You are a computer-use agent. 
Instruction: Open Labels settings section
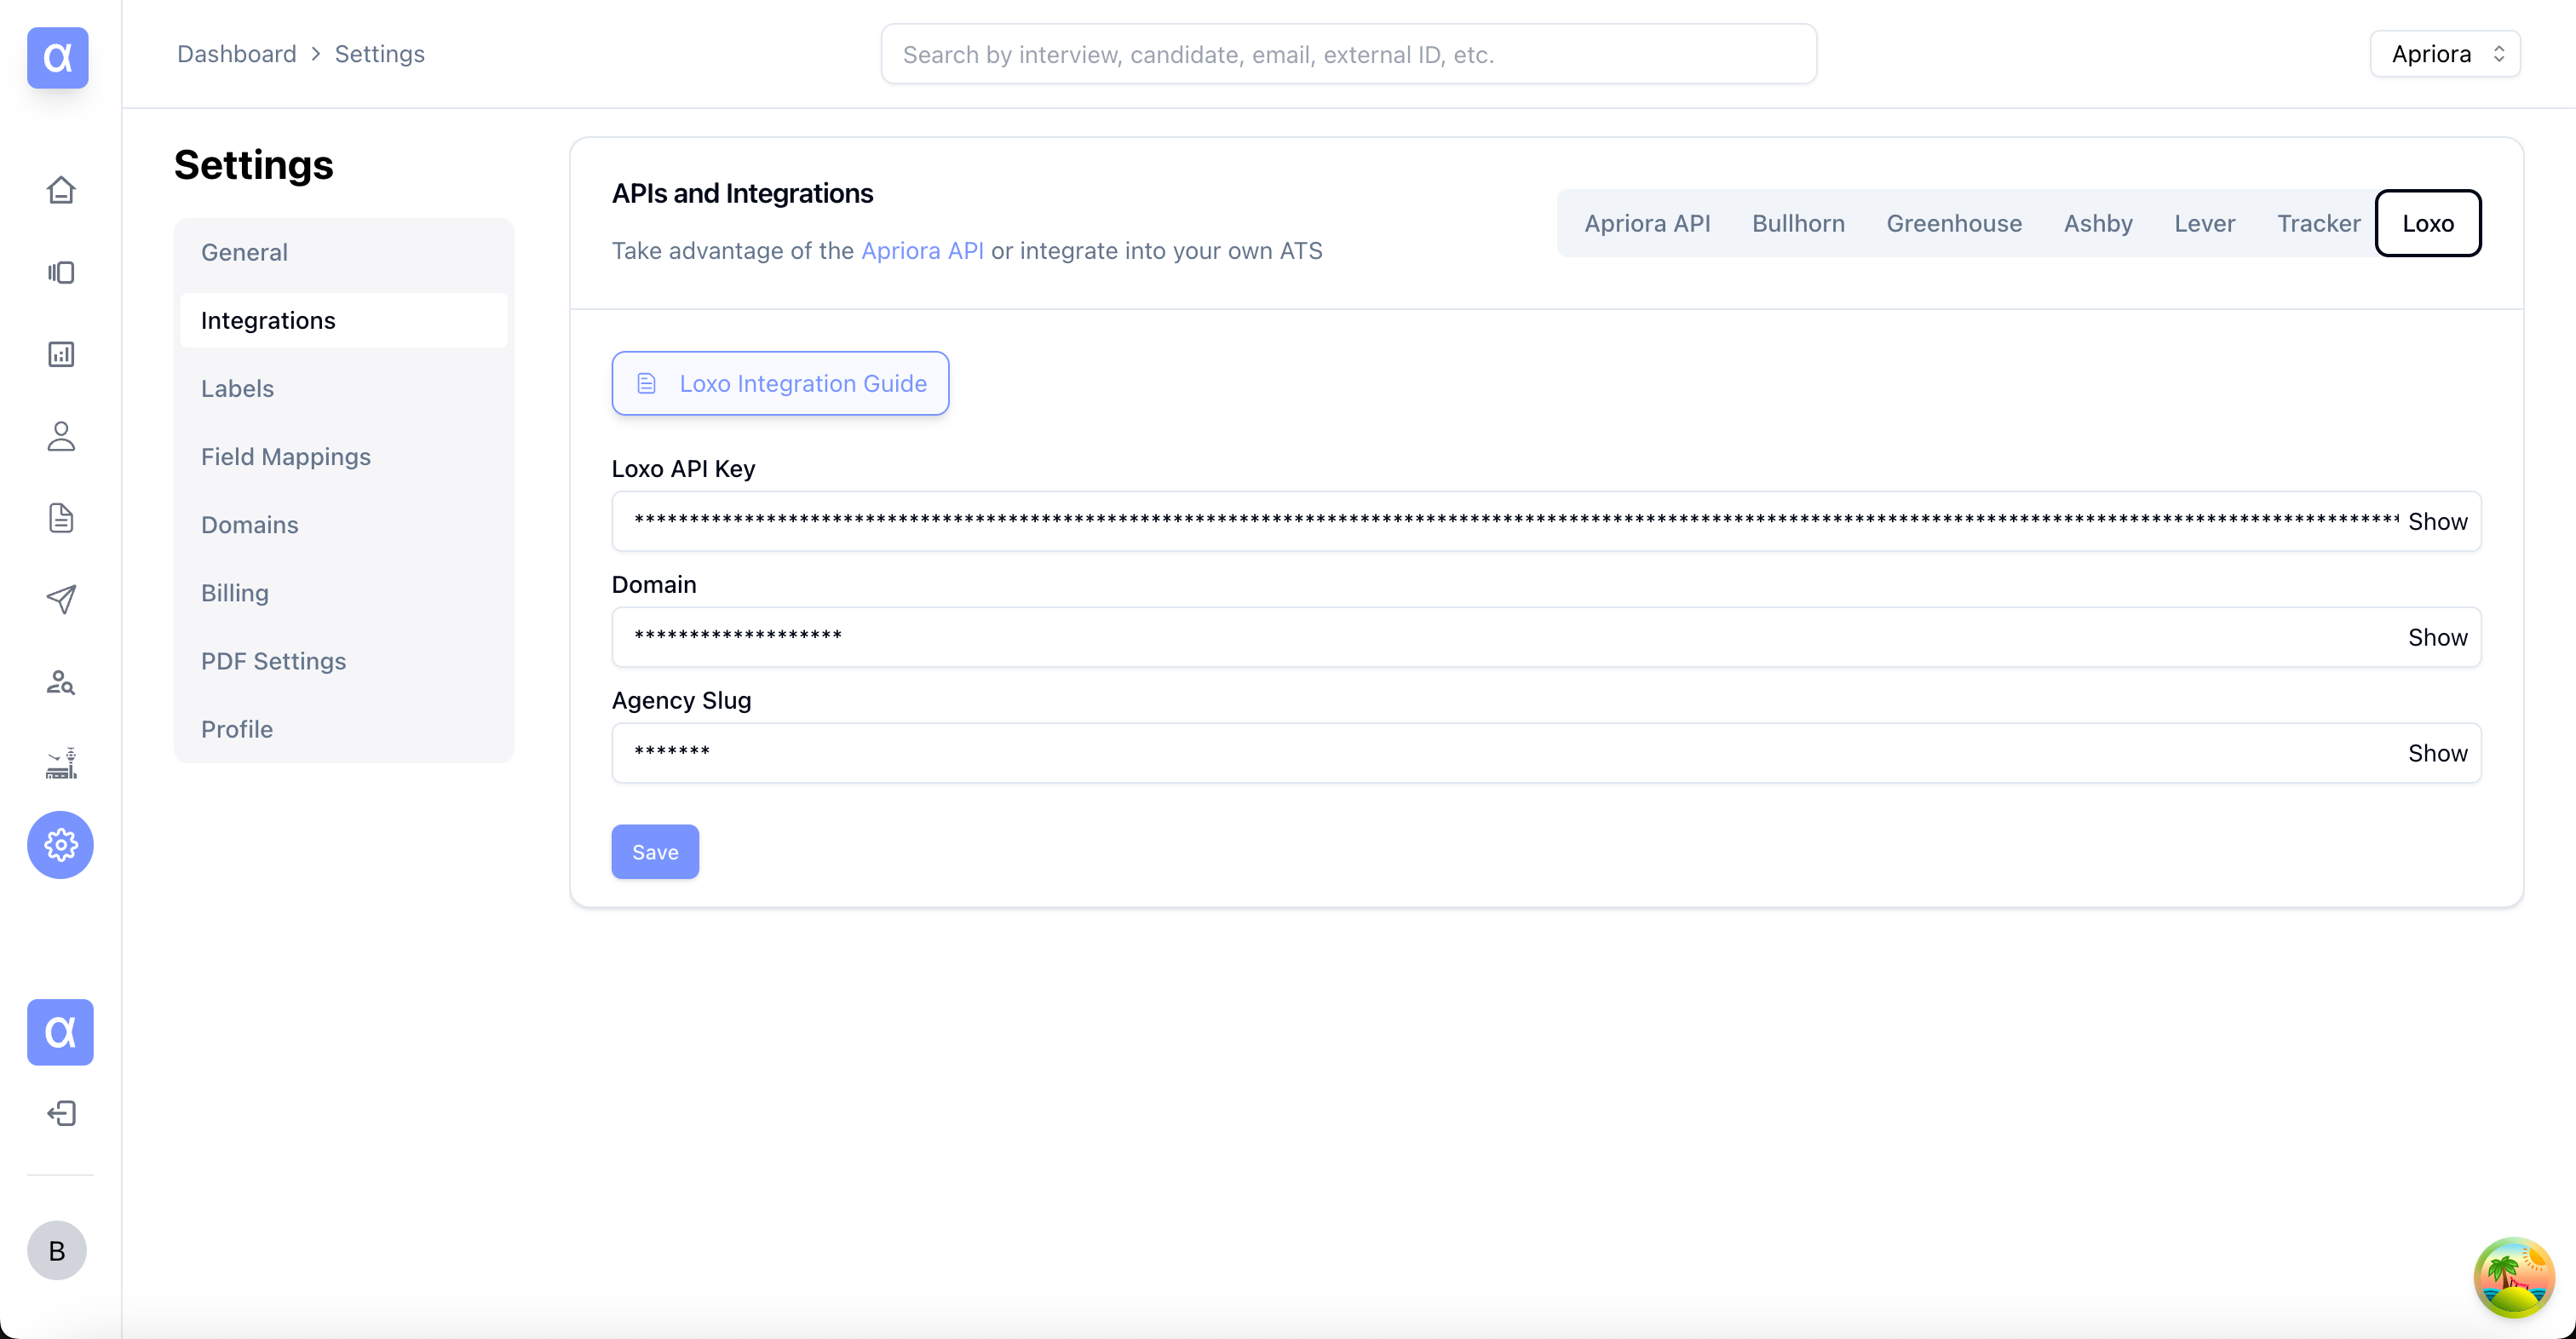click(344, 388)
